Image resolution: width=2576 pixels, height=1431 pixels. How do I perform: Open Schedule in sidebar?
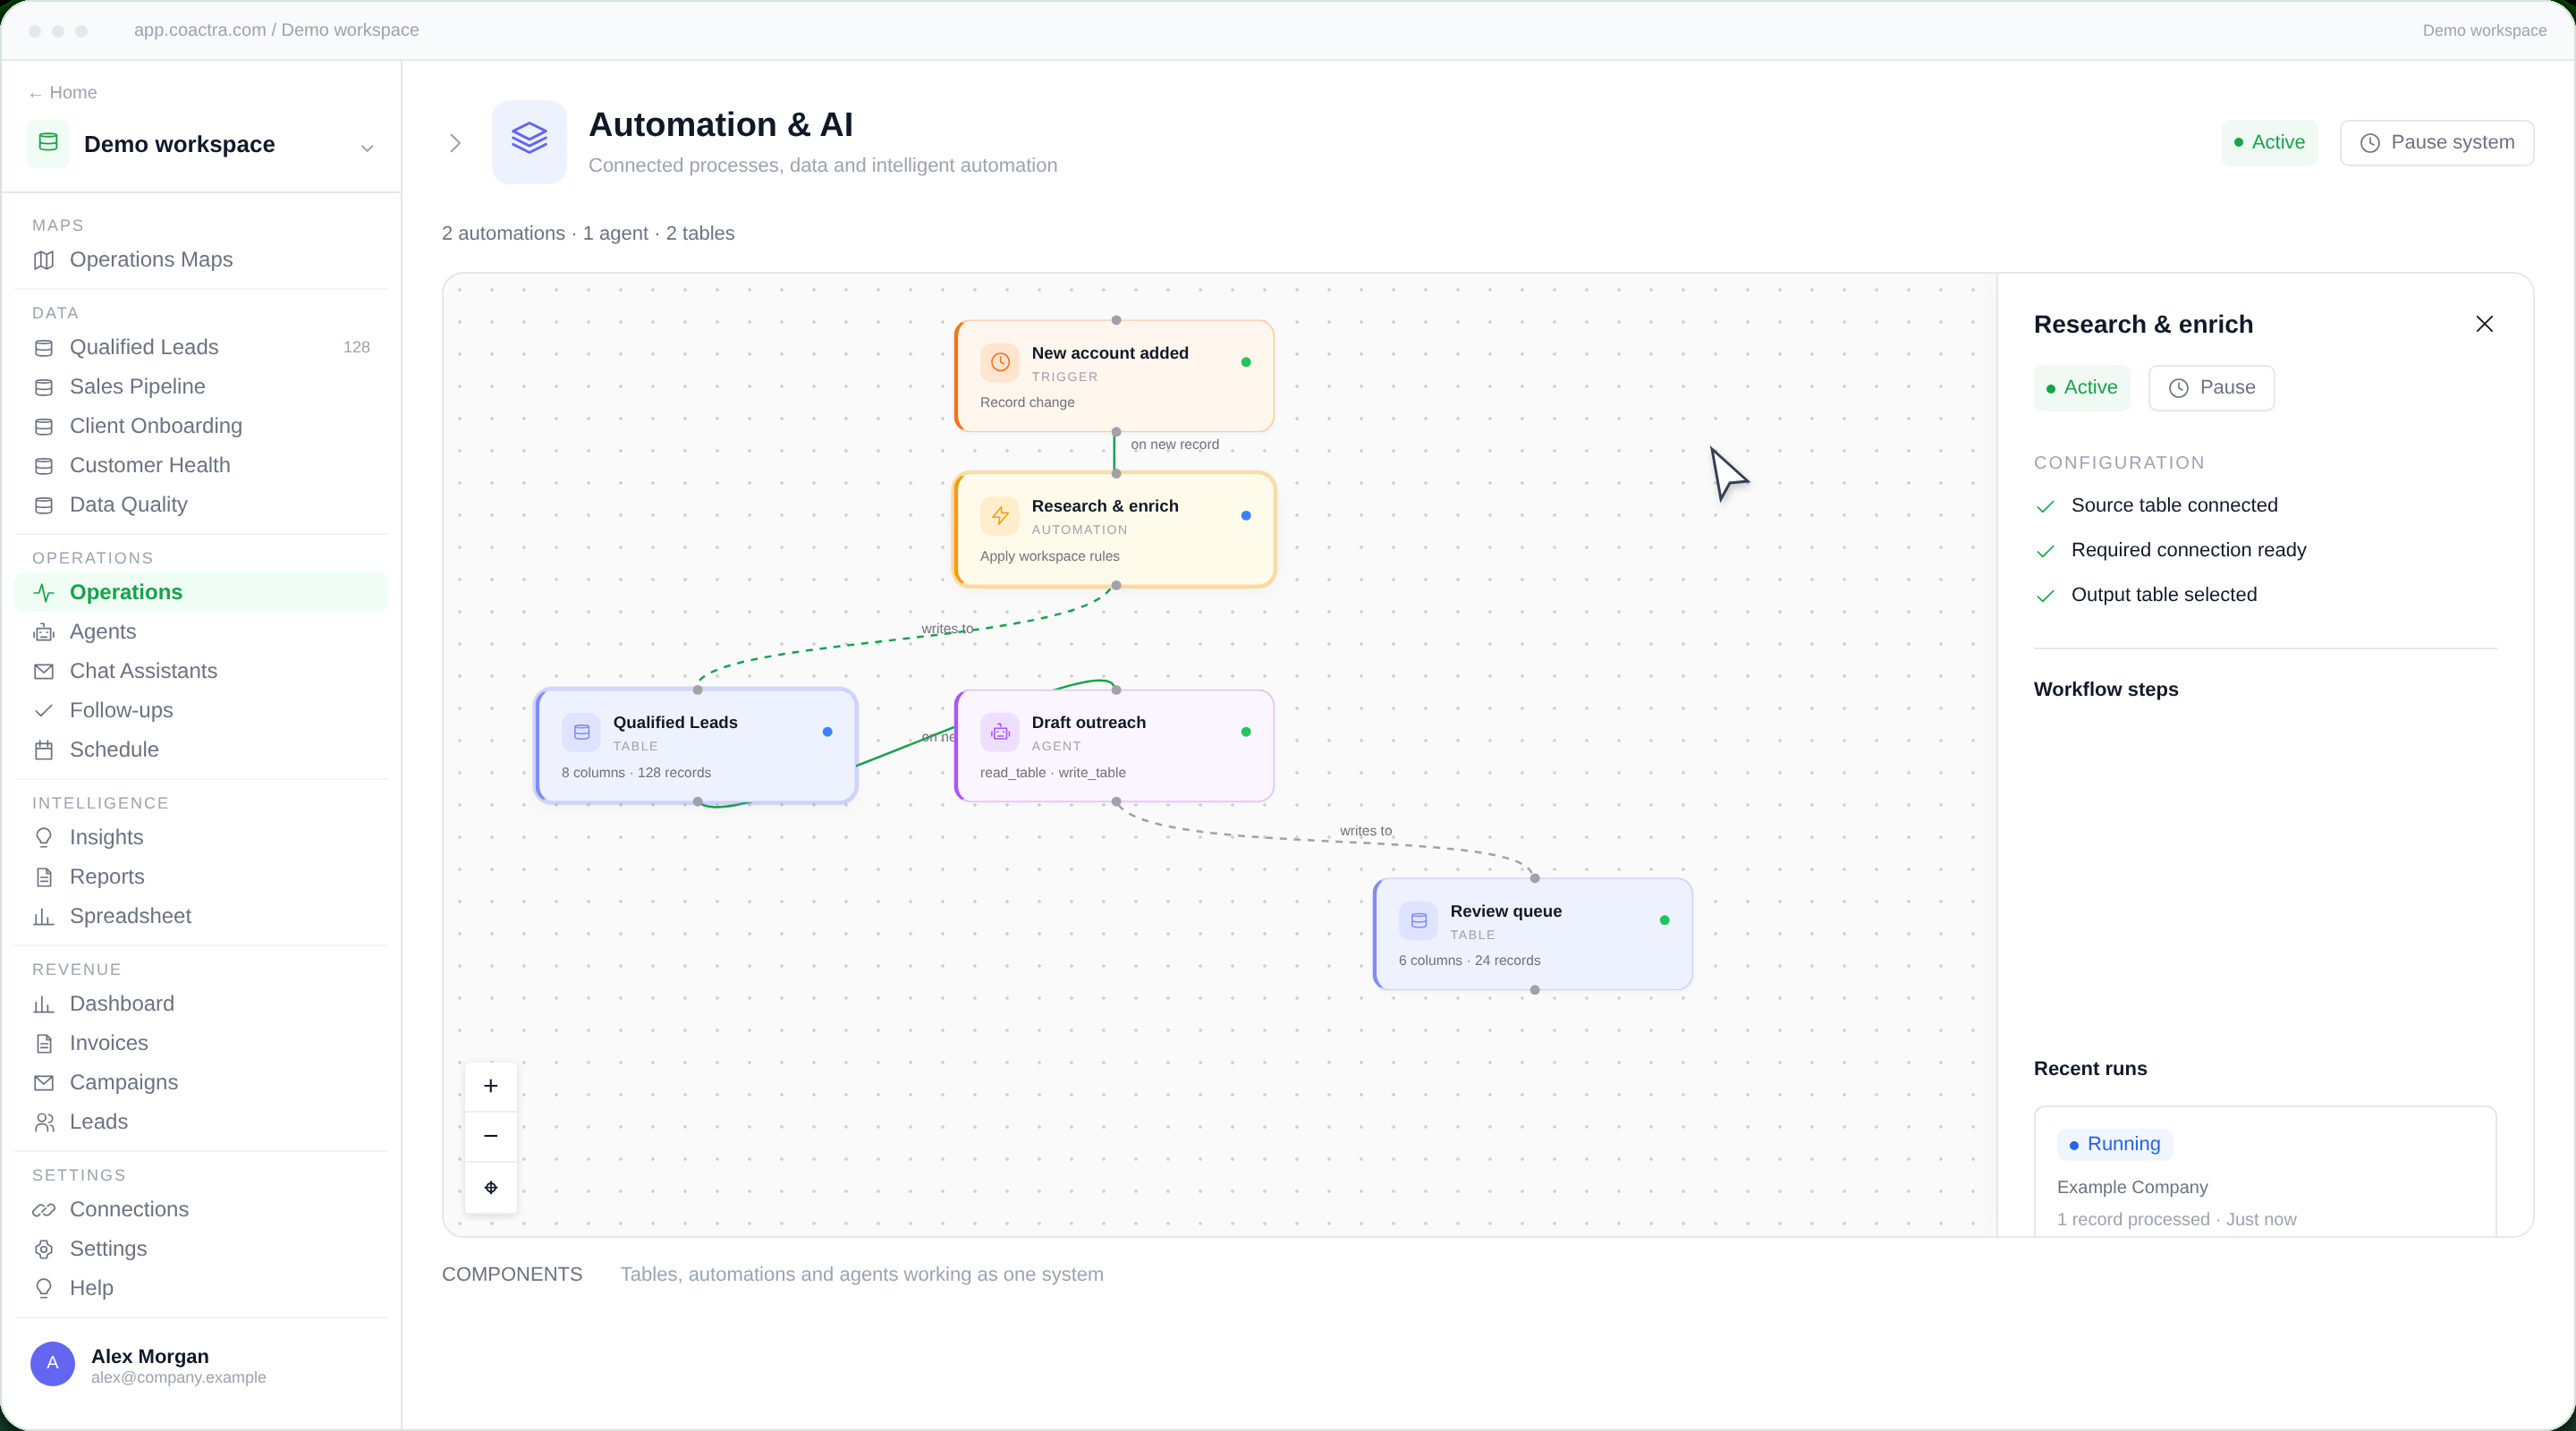pos(201,750)
